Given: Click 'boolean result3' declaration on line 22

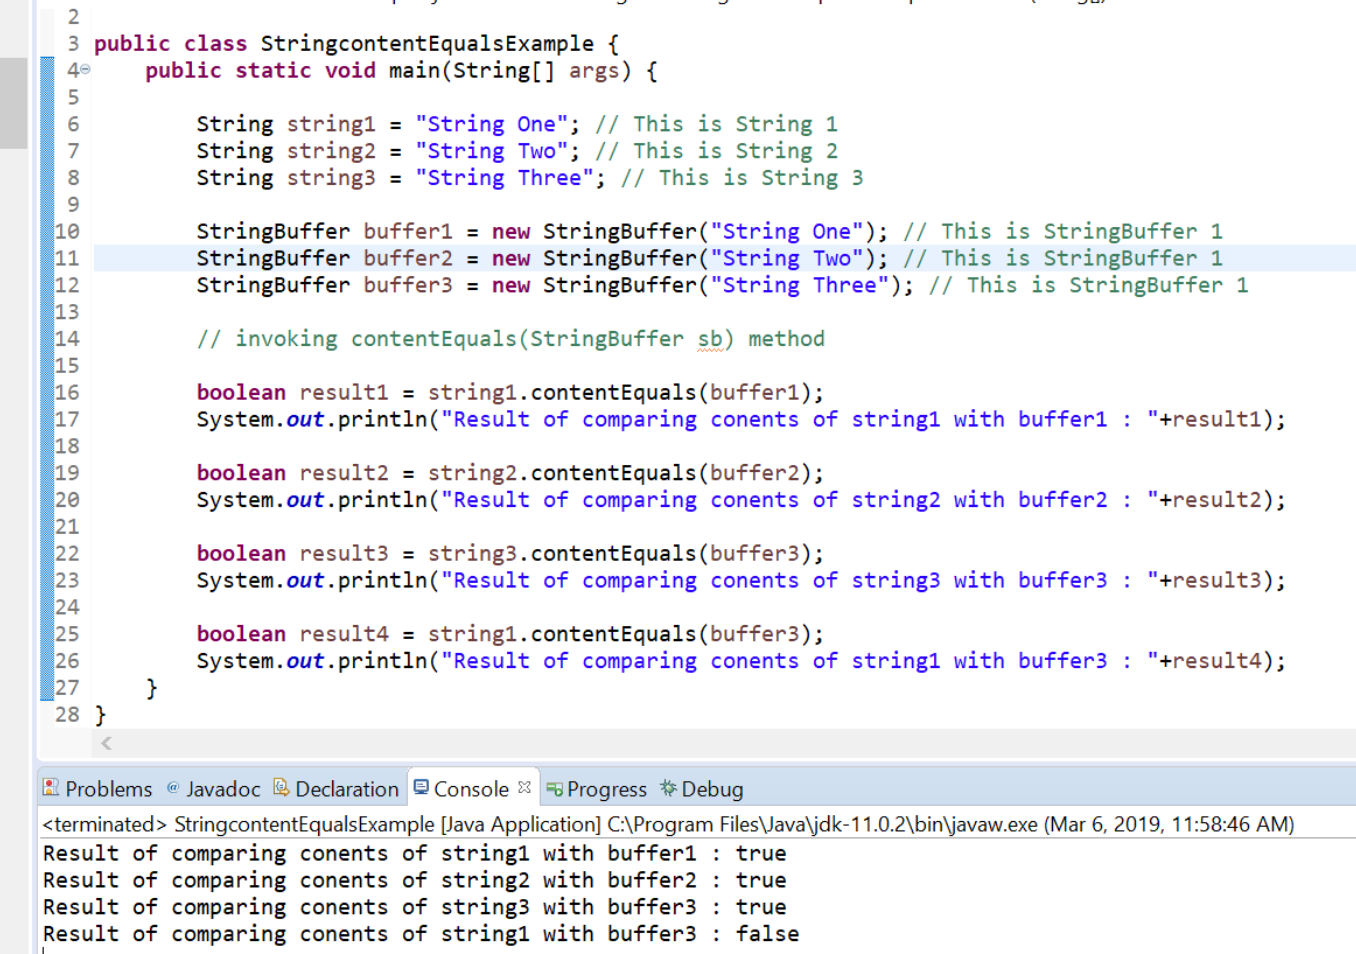Looking at the screenshot, I should click(x=292, y=554).
